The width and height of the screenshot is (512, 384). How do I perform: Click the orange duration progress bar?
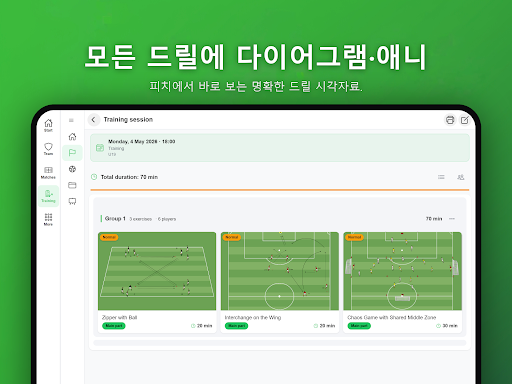pyautogui.click(x=280, y=190)
